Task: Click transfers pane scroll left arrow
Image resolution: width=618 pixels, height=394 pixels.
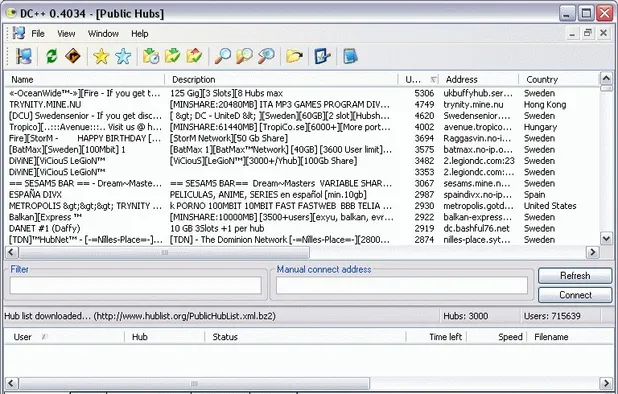Action: coord(11,383)
